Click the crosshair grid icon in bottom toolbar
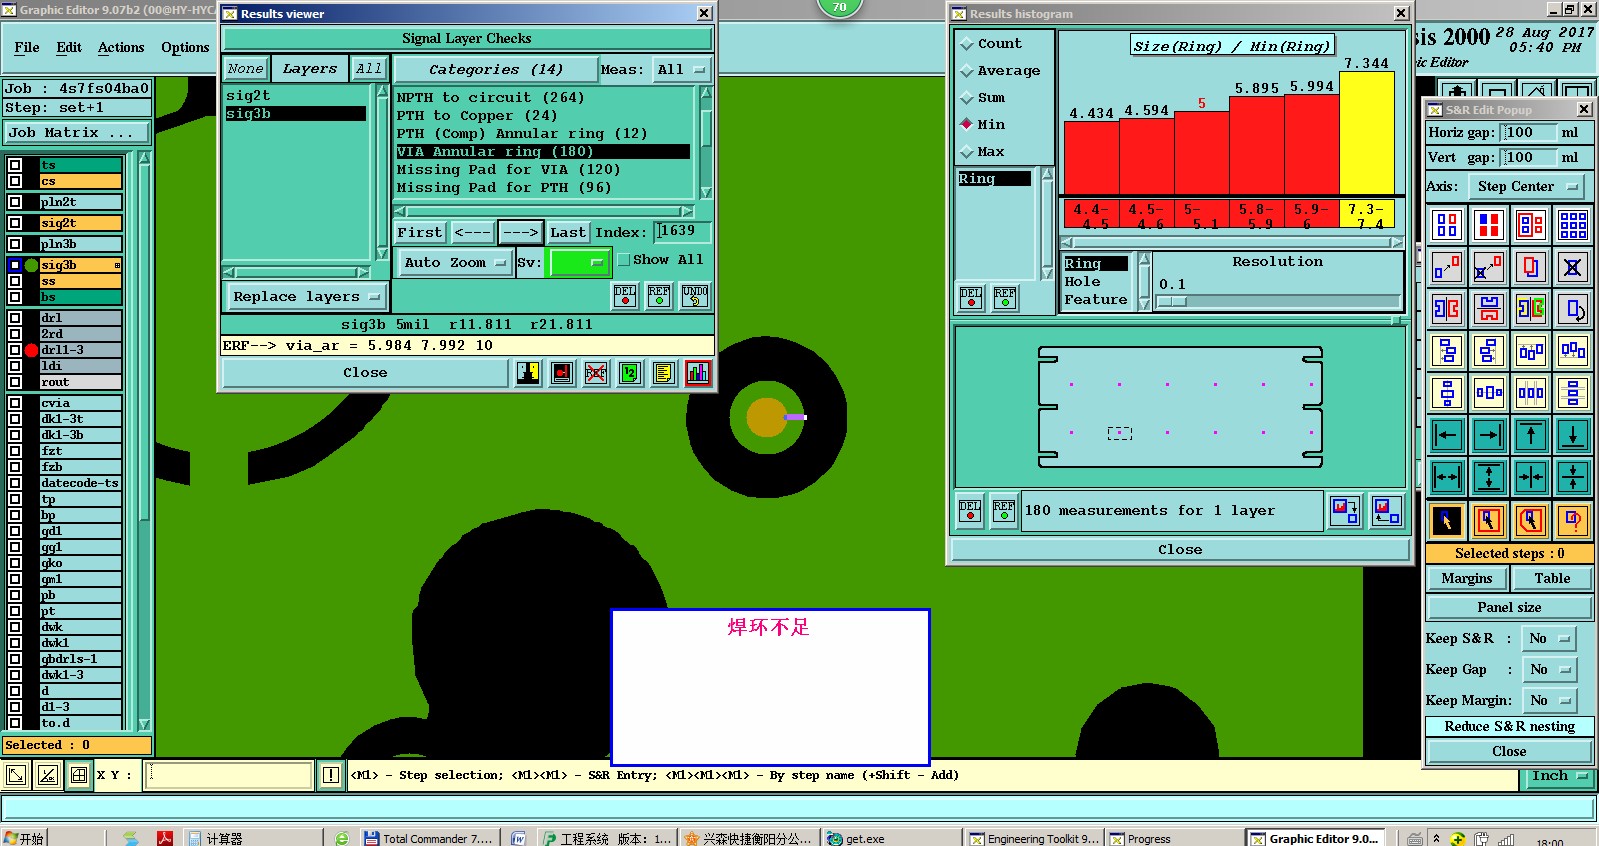 click(x=79, y=775)
